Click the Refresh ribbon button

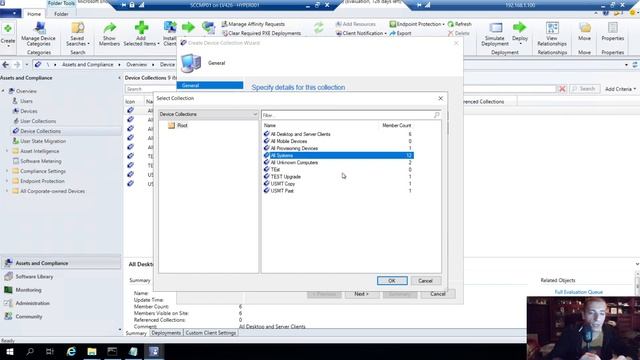tap(460, 24)
